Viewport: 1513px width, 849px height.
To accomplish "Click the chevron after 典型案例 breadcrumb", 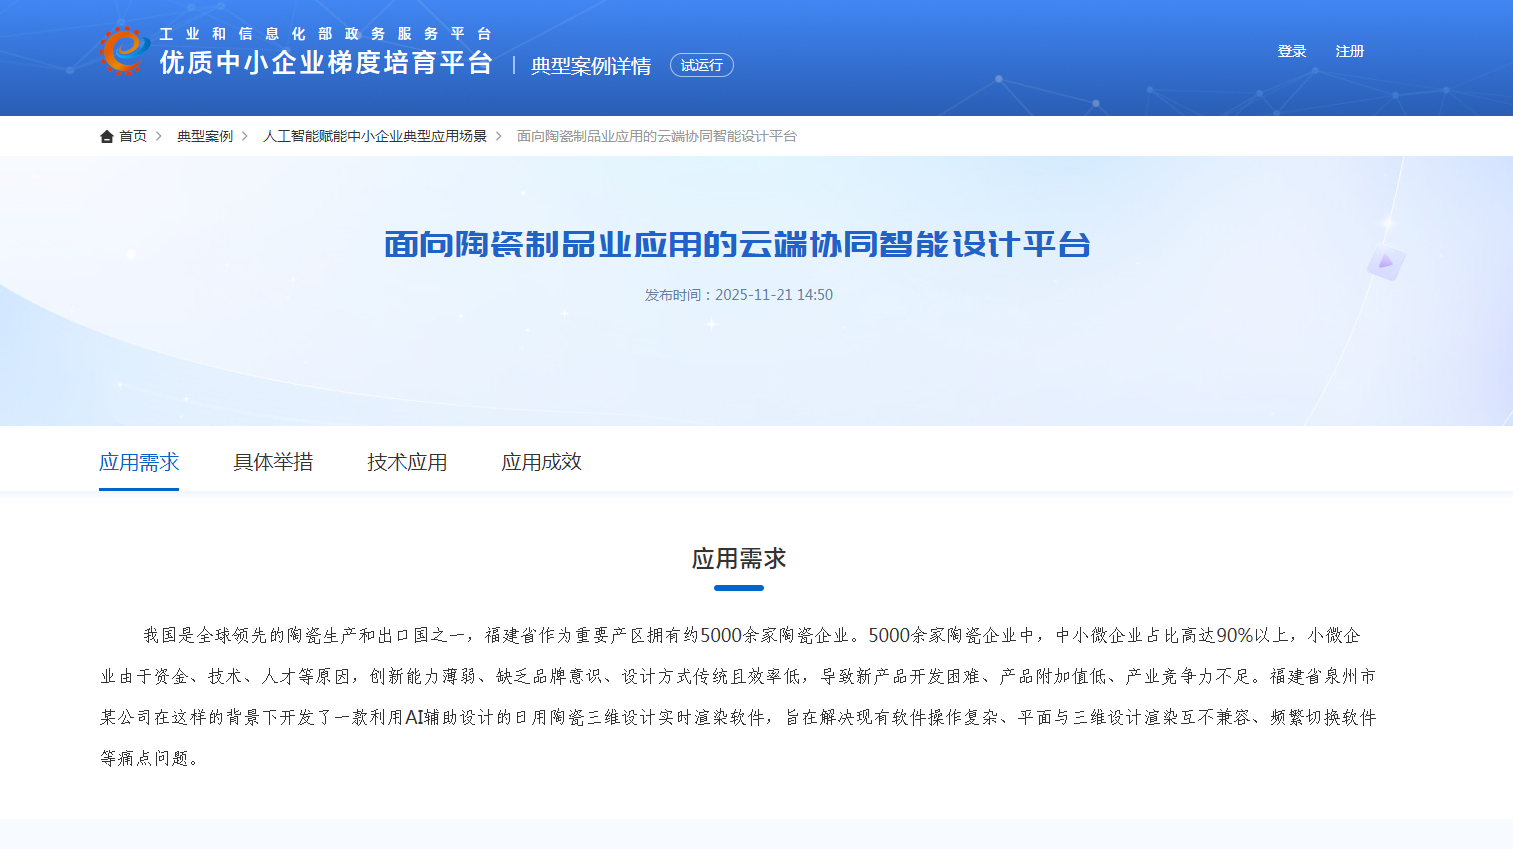I will pyautogui.click(x=247, y=136).
